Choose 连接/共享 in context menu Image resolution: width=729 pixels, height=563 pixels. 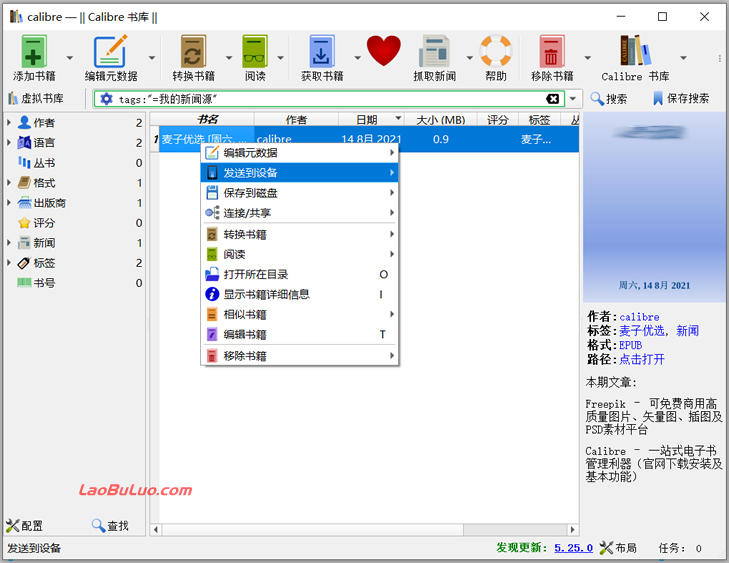tap(299, 212)
